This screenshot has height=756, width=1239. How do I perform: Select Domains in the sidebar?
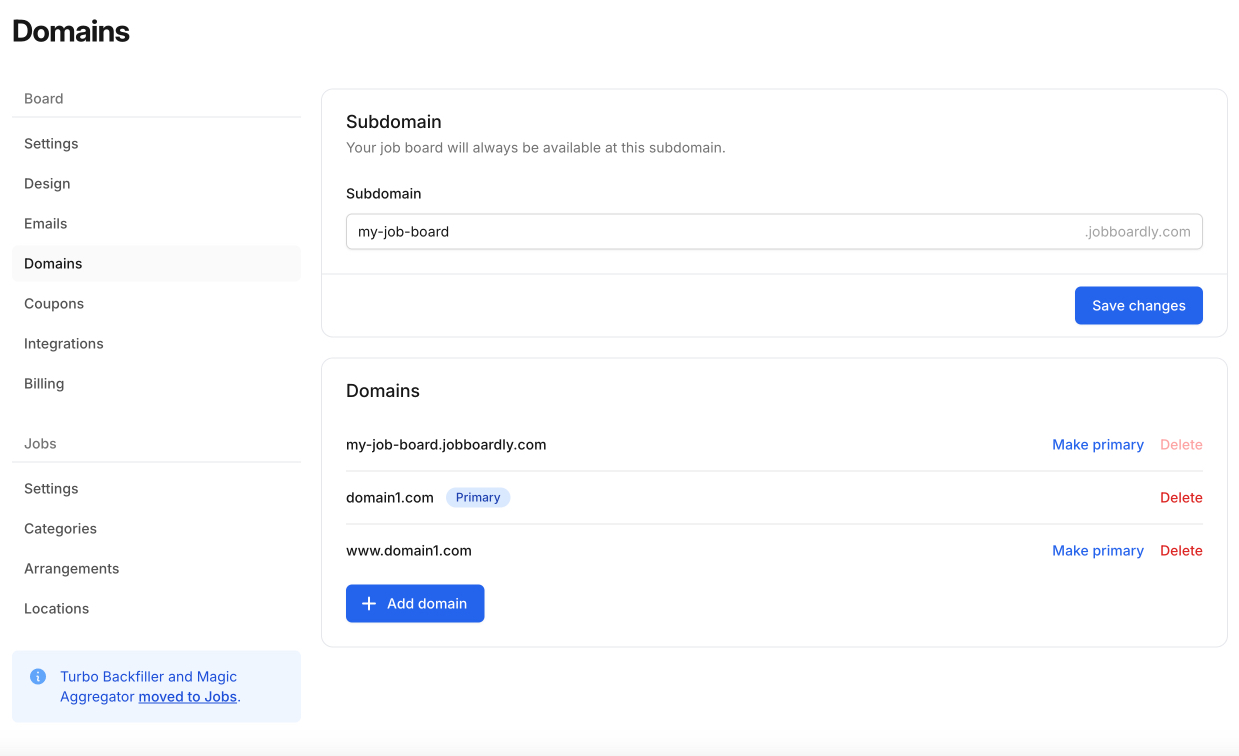[52, 263]
